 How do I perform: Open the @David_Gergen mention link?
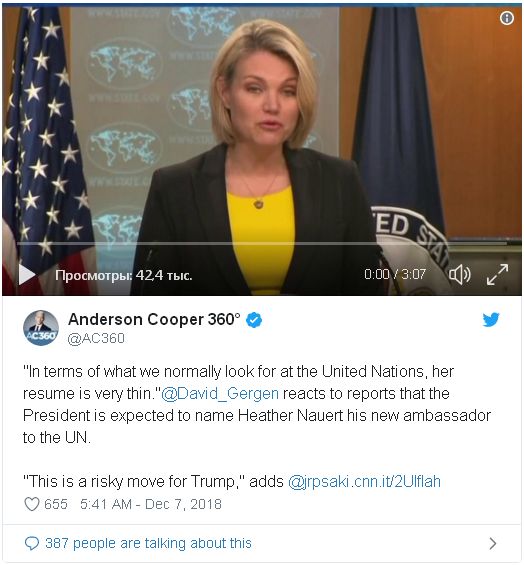point(220,393)
